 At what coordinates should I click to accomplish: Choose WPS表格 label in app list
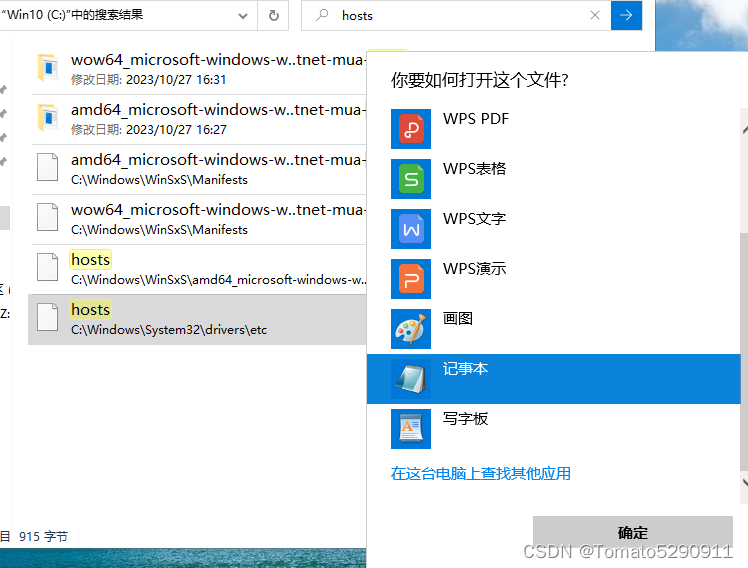474,168
